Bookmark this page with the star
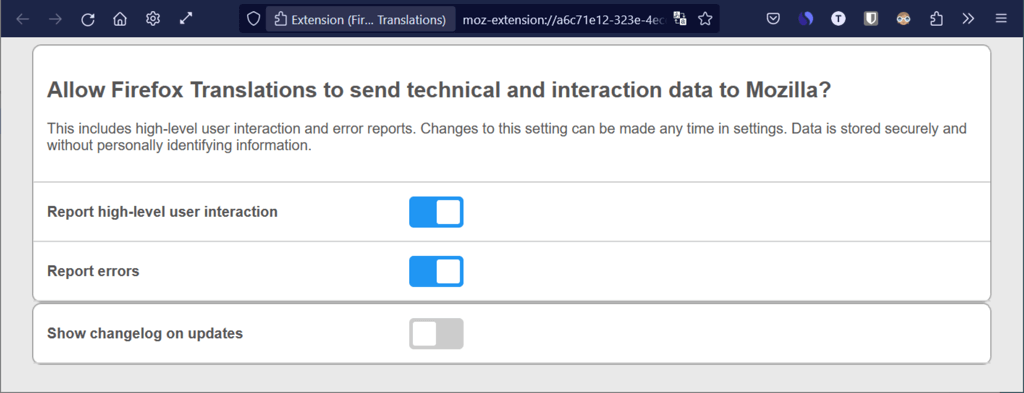Image resolution: width=1024 pixels, height=393 pixels. (x=705, y=19)
